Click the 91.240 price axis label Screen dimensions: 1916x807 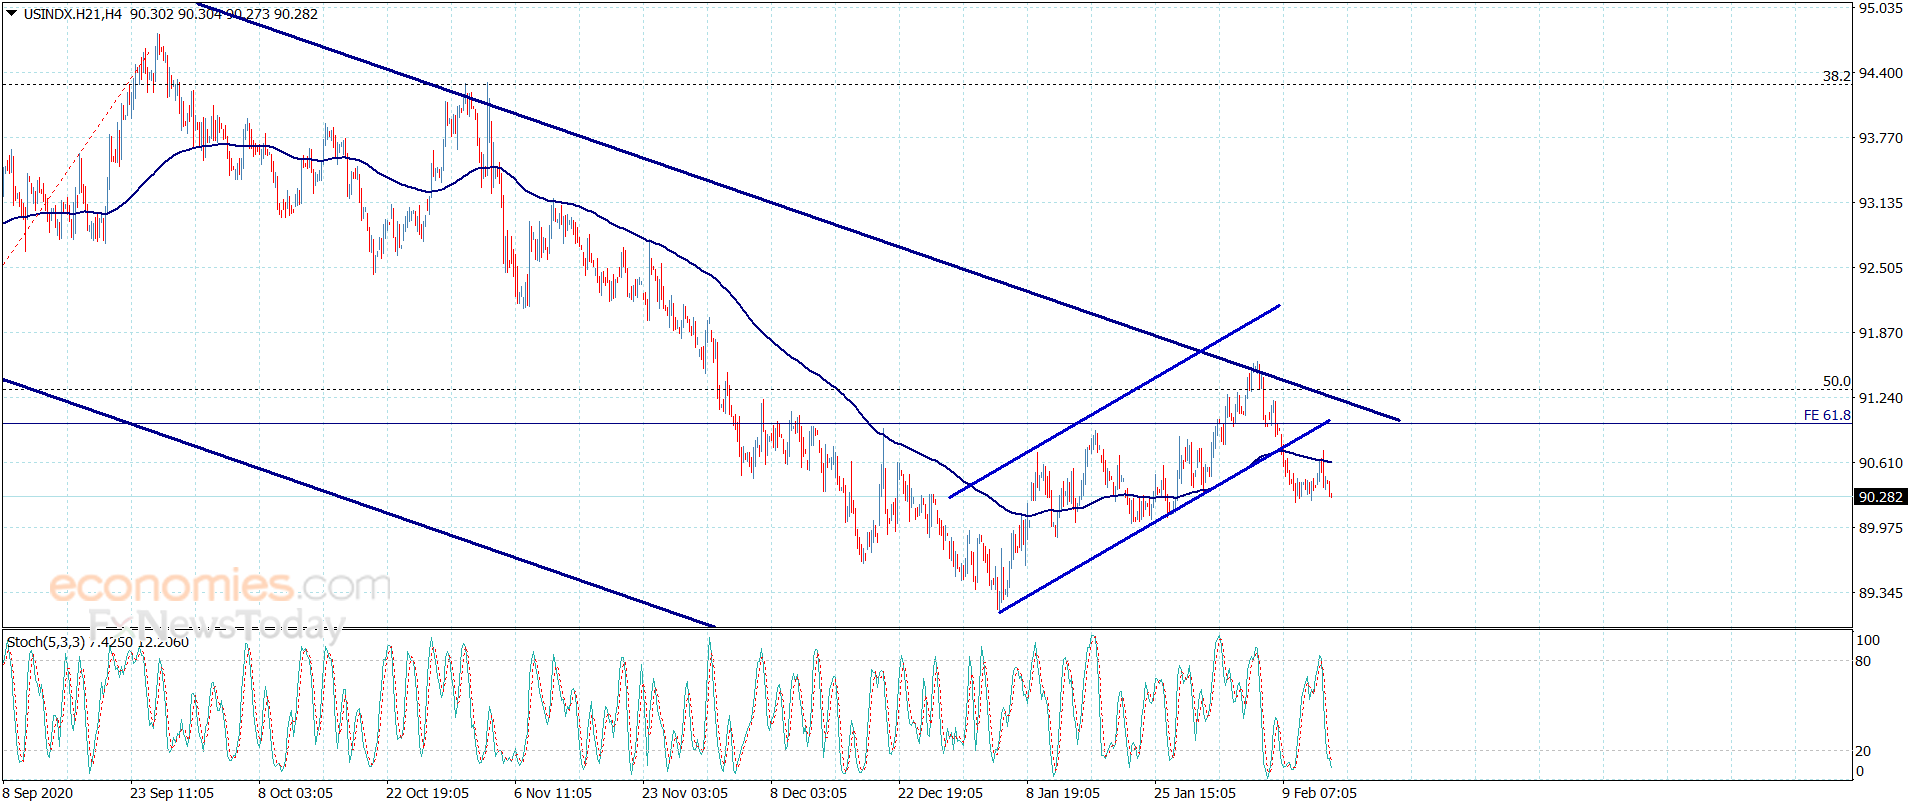pyautogui.click(x=1880, y=398)
